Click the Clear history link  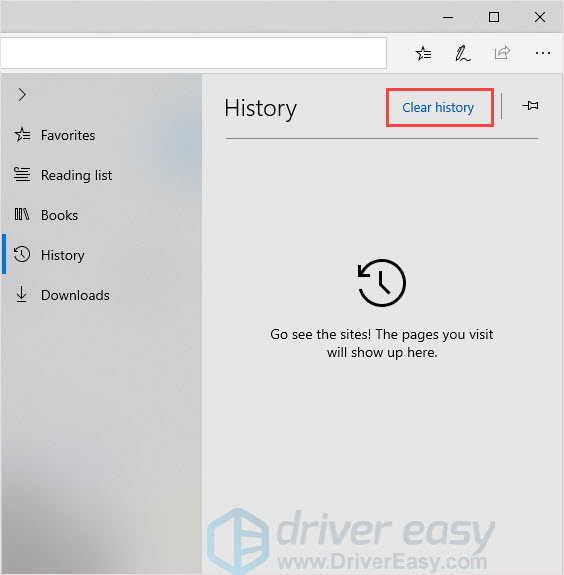[x=438, y=107]
